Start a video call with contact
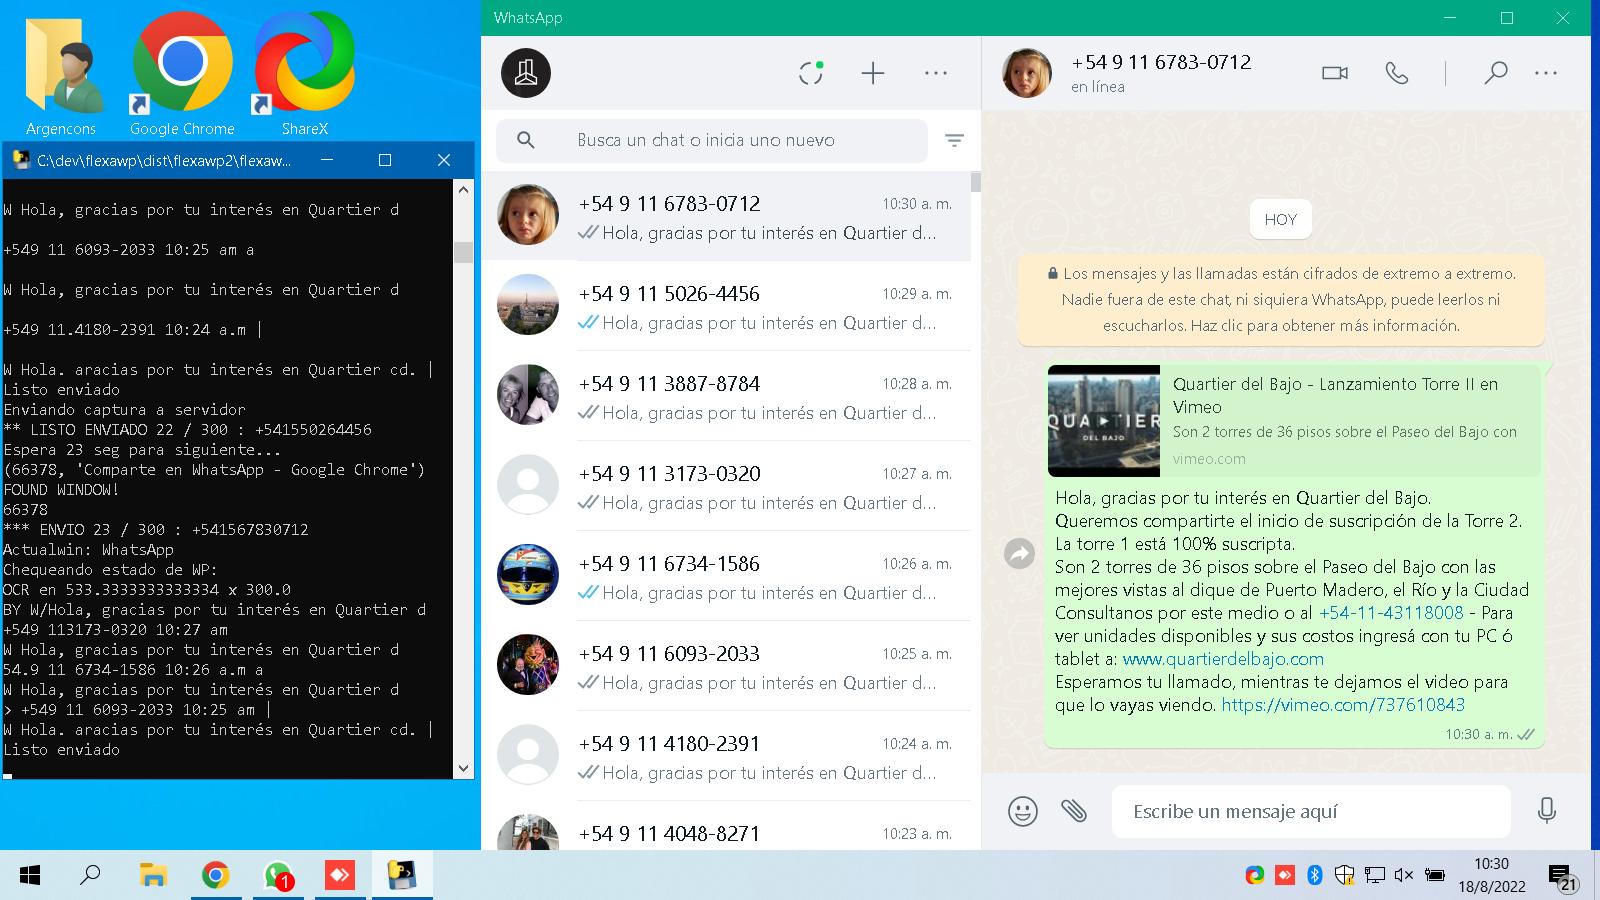1600x900 pixels. (x=1335, y=73)
